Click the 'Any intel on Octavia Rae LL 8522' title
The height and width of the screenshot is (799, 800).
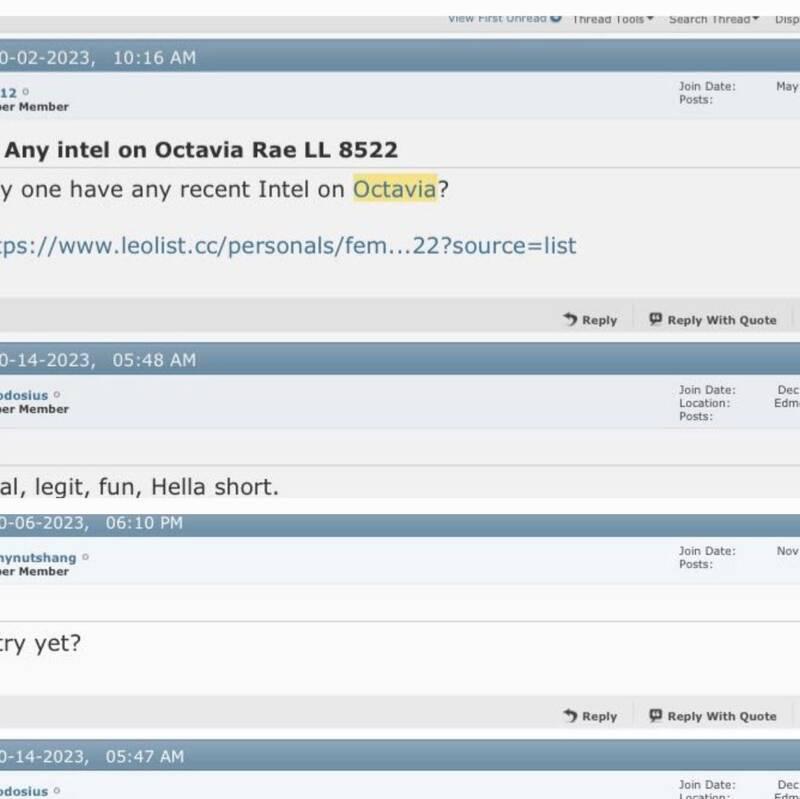(x=202, y=150)
